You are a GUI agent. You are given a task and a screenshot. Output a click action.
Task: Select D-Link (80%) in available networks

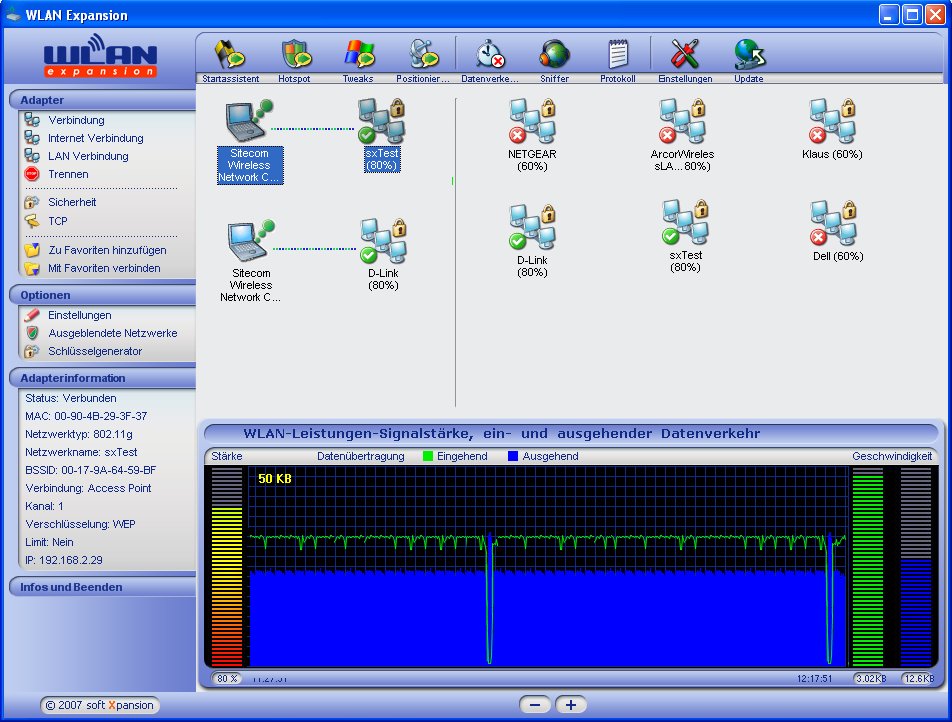tap(532, 242)
